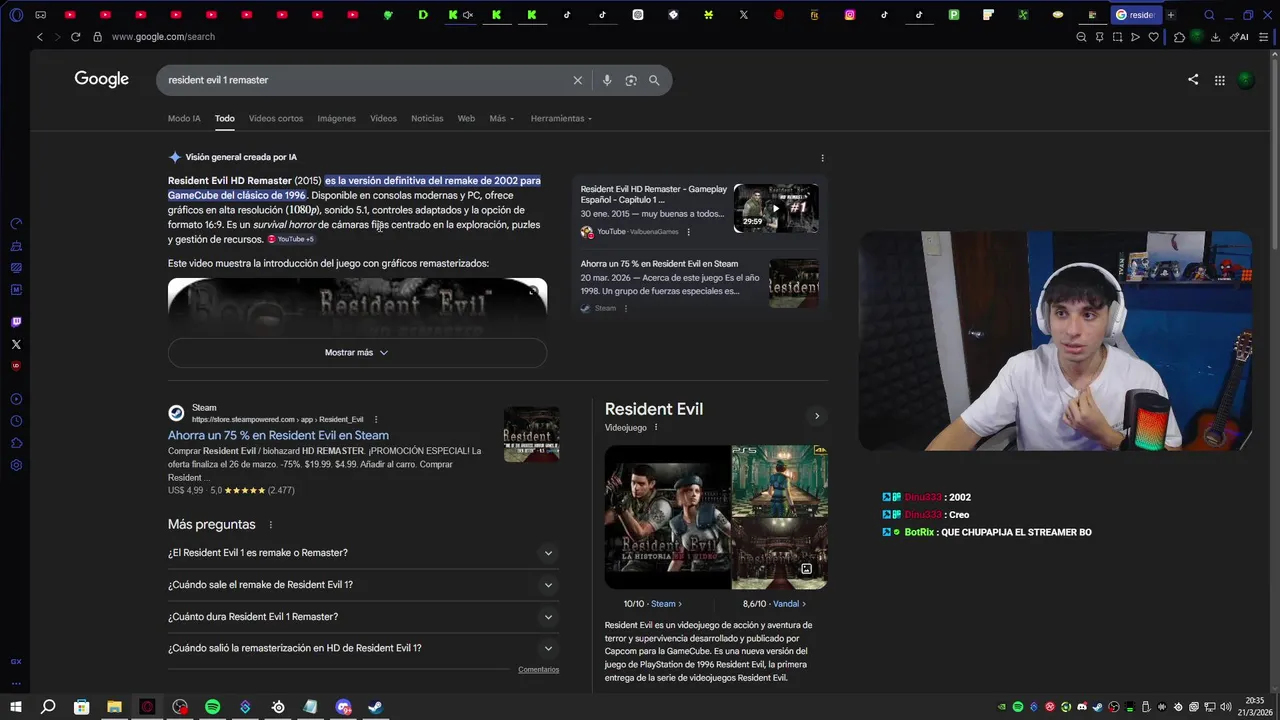The image size is (1280, 720).
Task: Reload the page with the refresh icon
Action: [75, 37]
